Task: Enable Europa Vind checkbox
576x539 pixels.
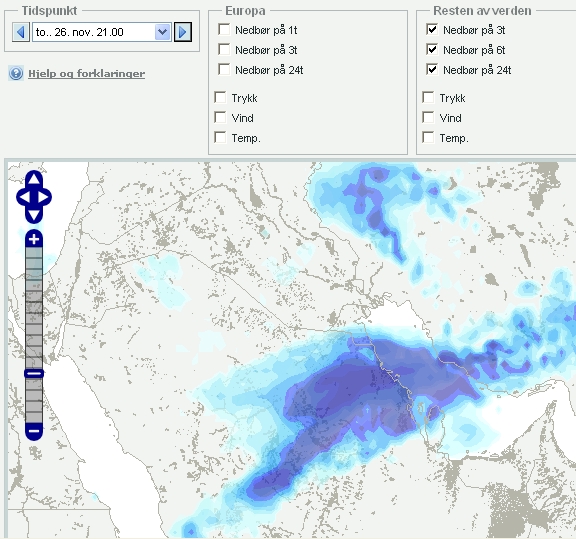Action: (220, 118)
